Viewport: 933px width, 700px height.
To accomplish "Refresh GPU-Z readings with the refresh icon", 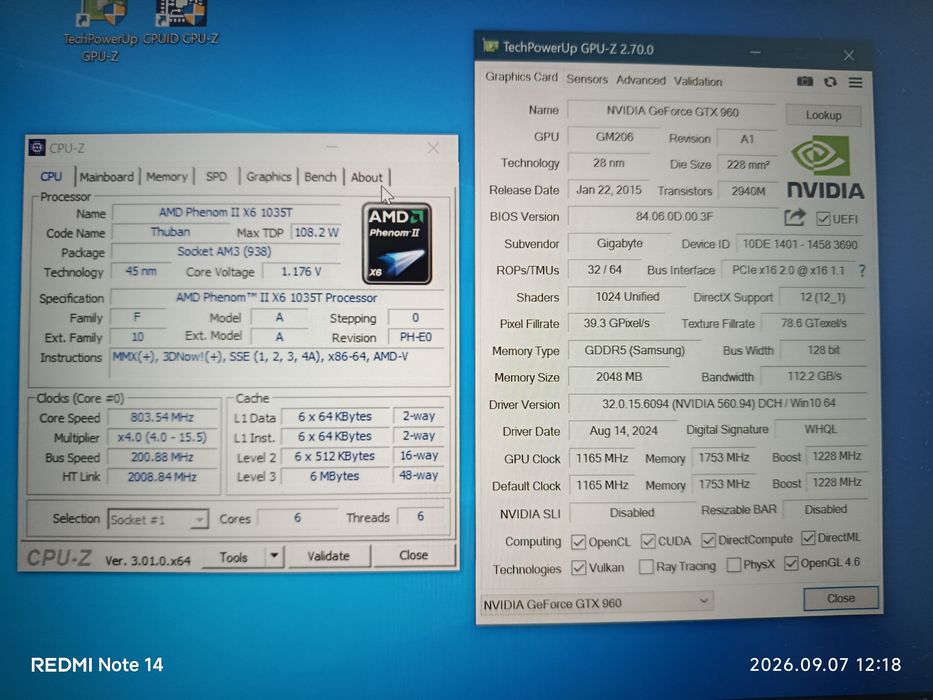I will (830, 82).
